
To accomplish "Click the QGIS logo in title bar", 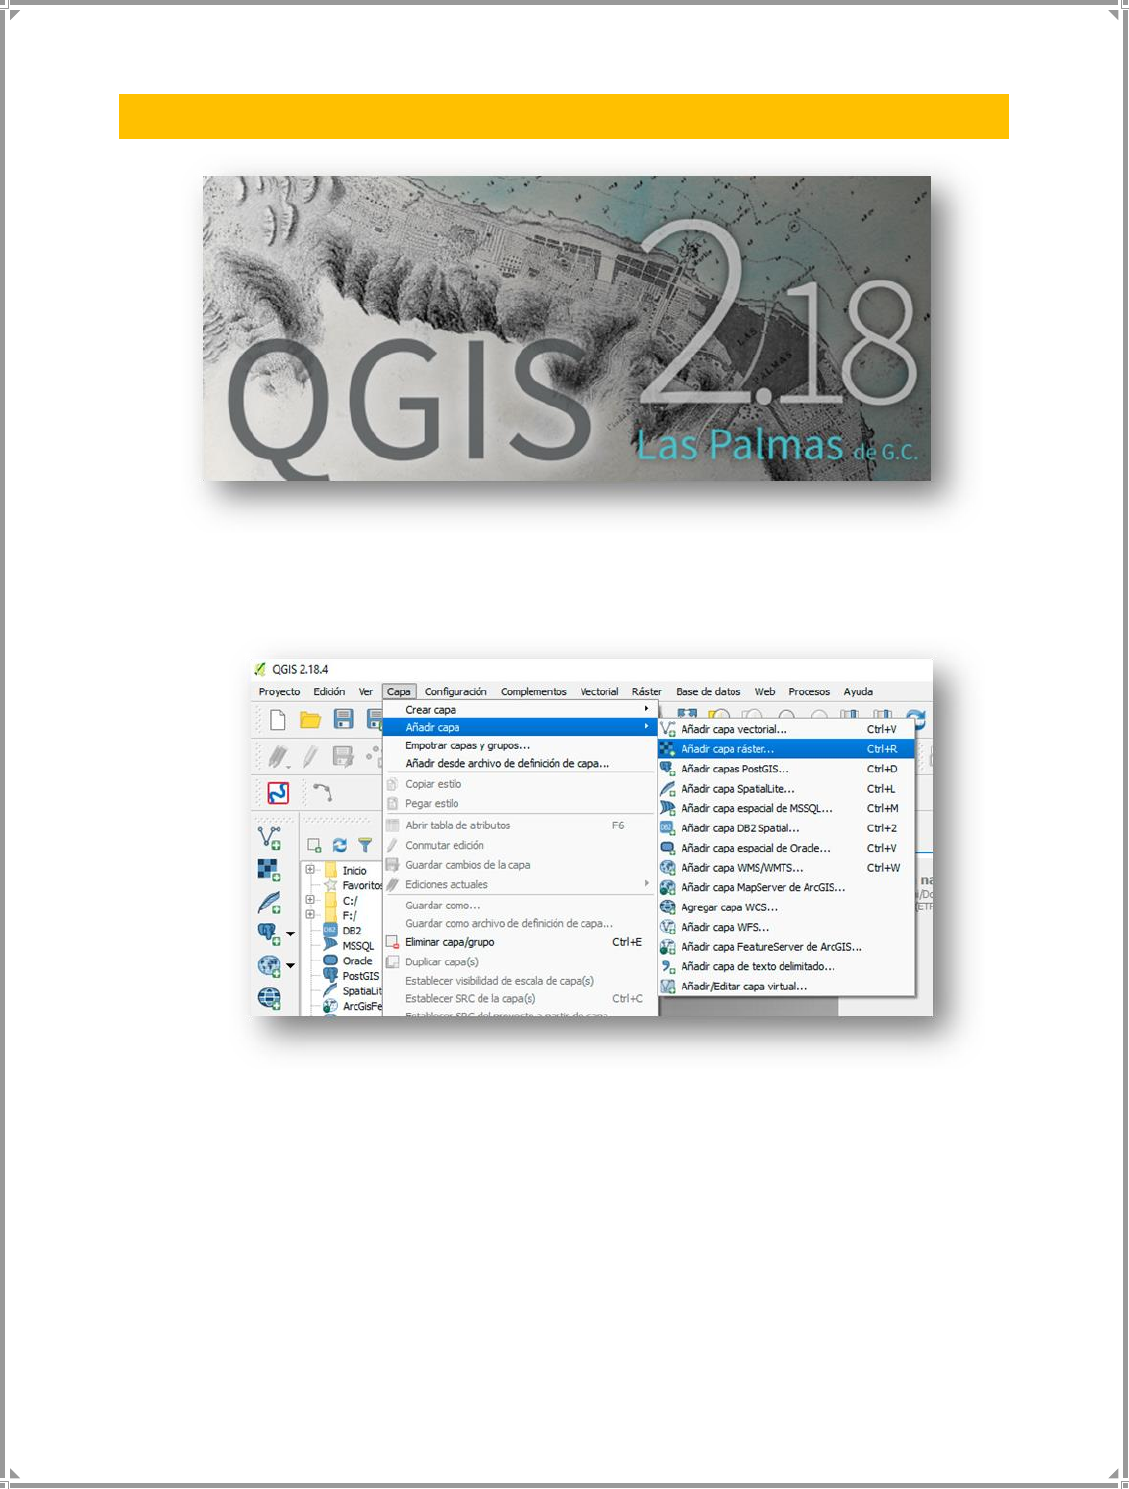I will click(x=260, y=670).
